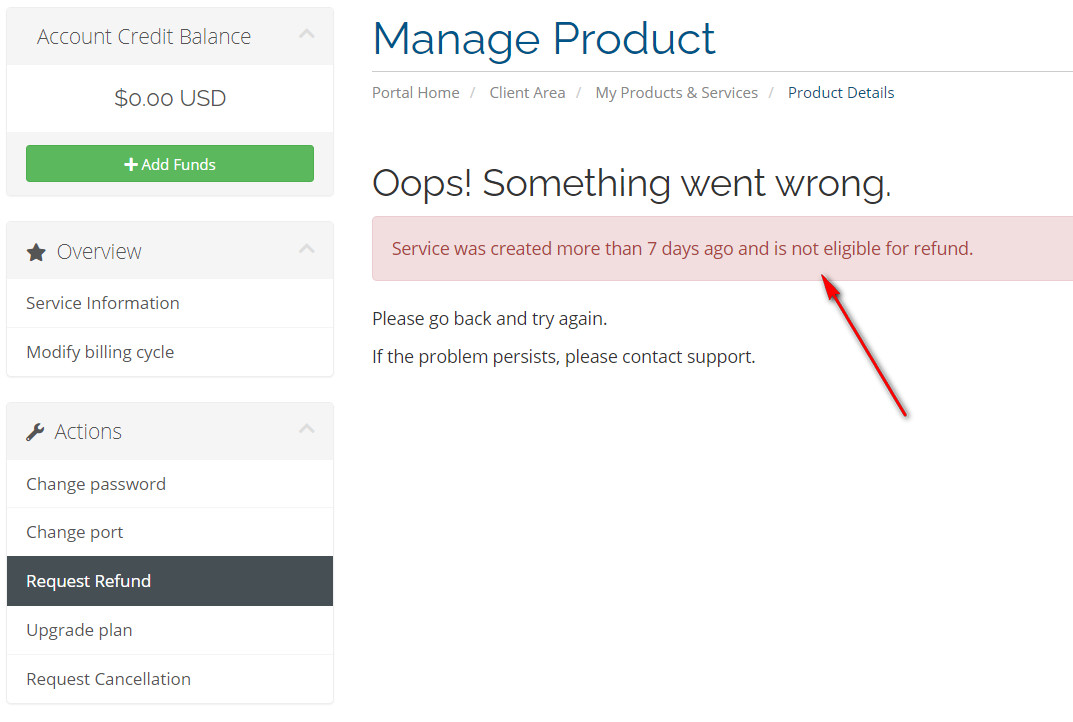Select the highlighted Request Refund item
This screenshot has height=722, width=1073.
tap(89, 581)
